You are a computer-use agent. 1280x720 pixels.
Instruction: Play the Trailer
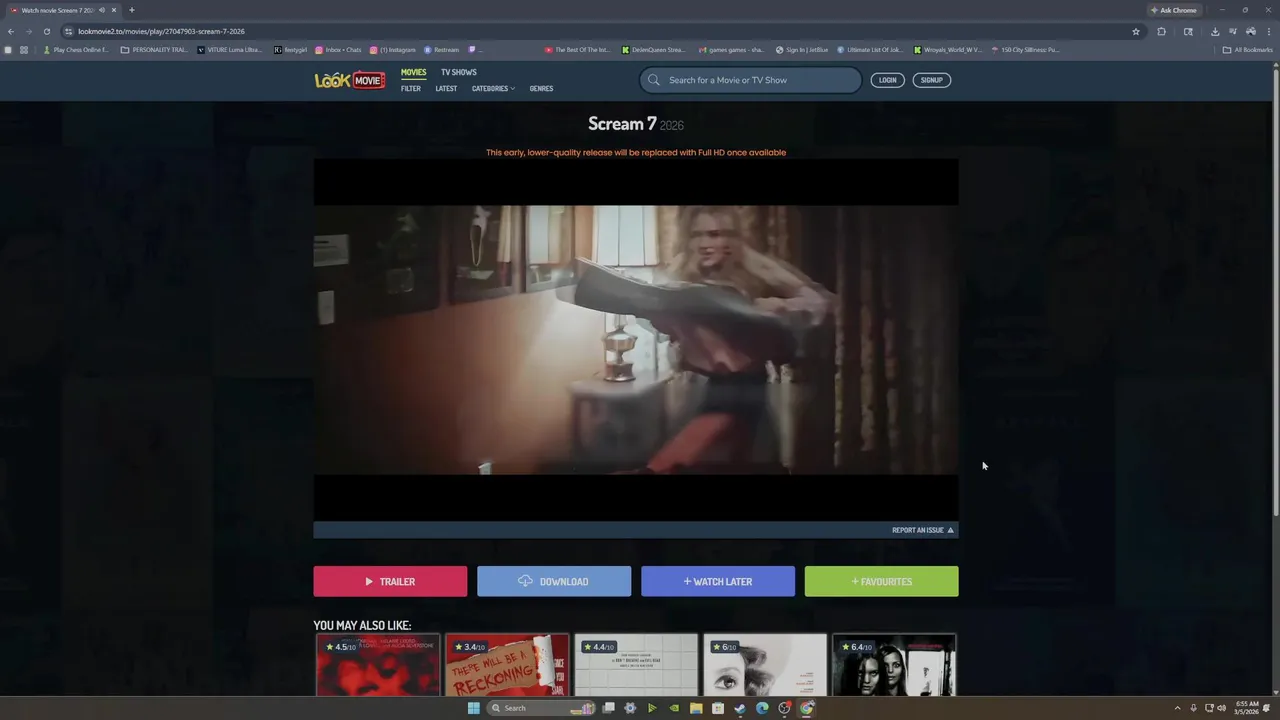pos(390,582)
